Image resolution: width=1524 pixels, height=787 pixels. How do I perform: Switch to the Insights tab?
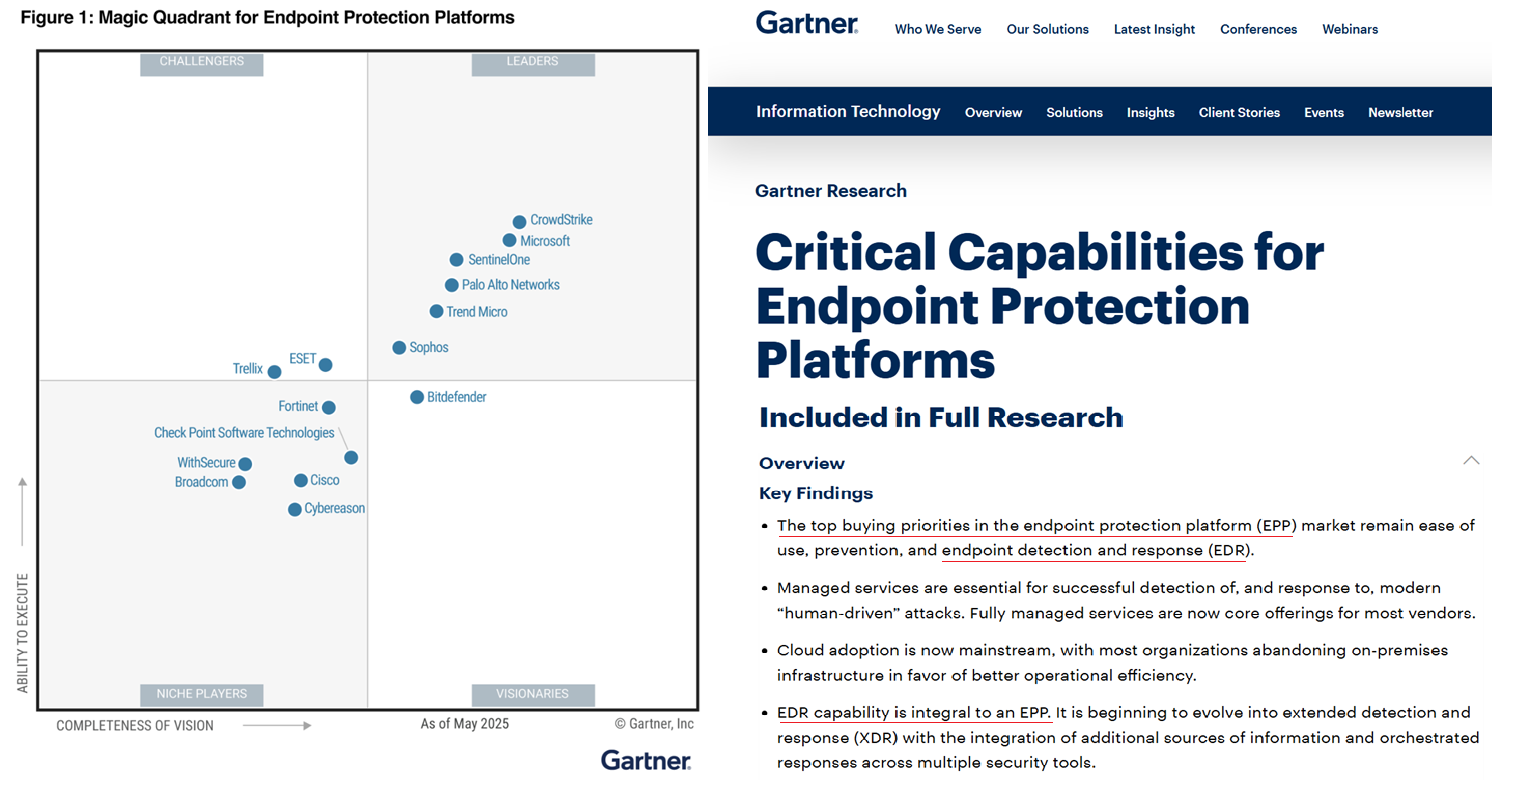(1150, 113)
